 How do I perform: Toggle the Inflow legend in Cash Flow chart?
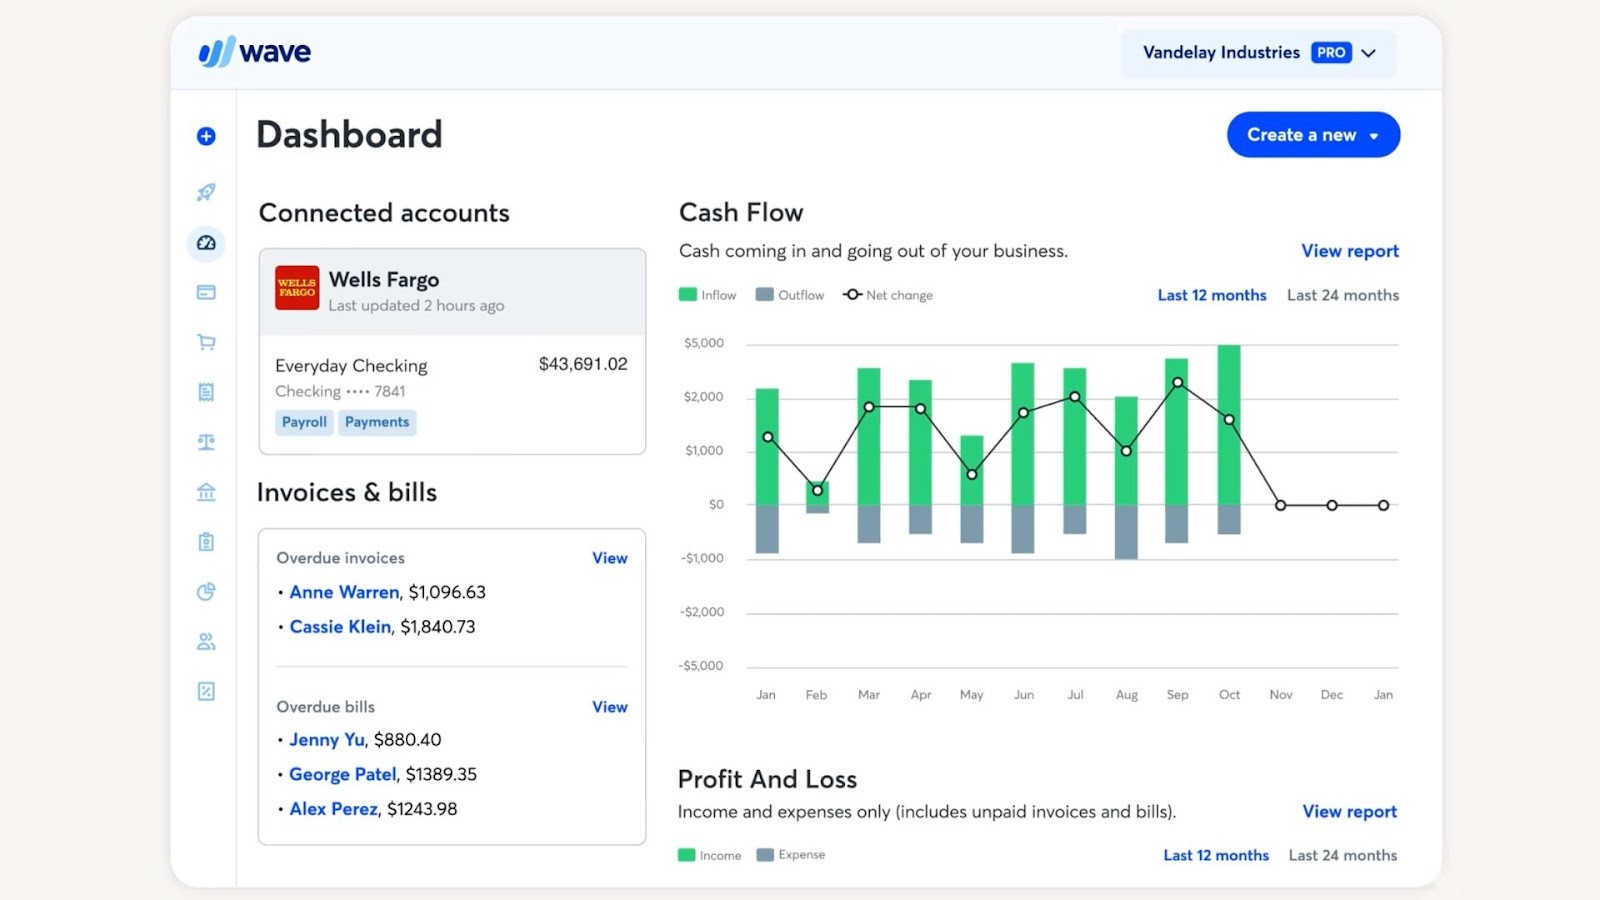point(707,294)
